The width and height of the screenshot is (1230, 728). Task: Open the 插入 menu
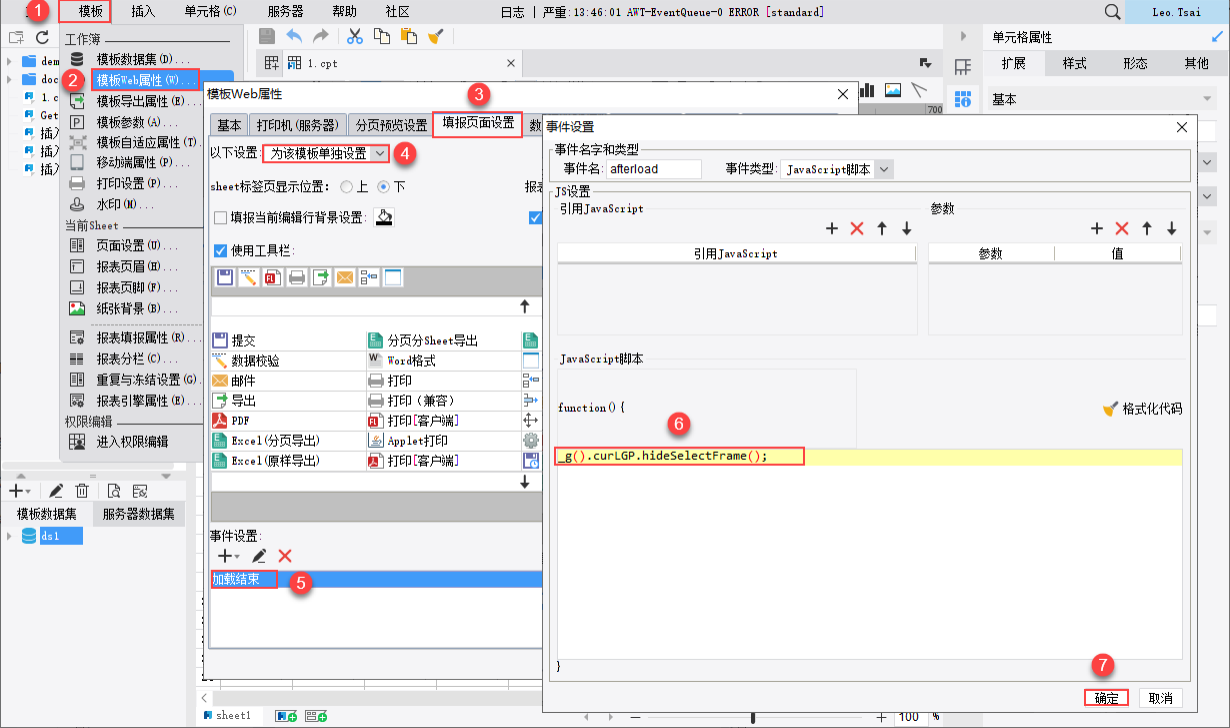(143, 12)
